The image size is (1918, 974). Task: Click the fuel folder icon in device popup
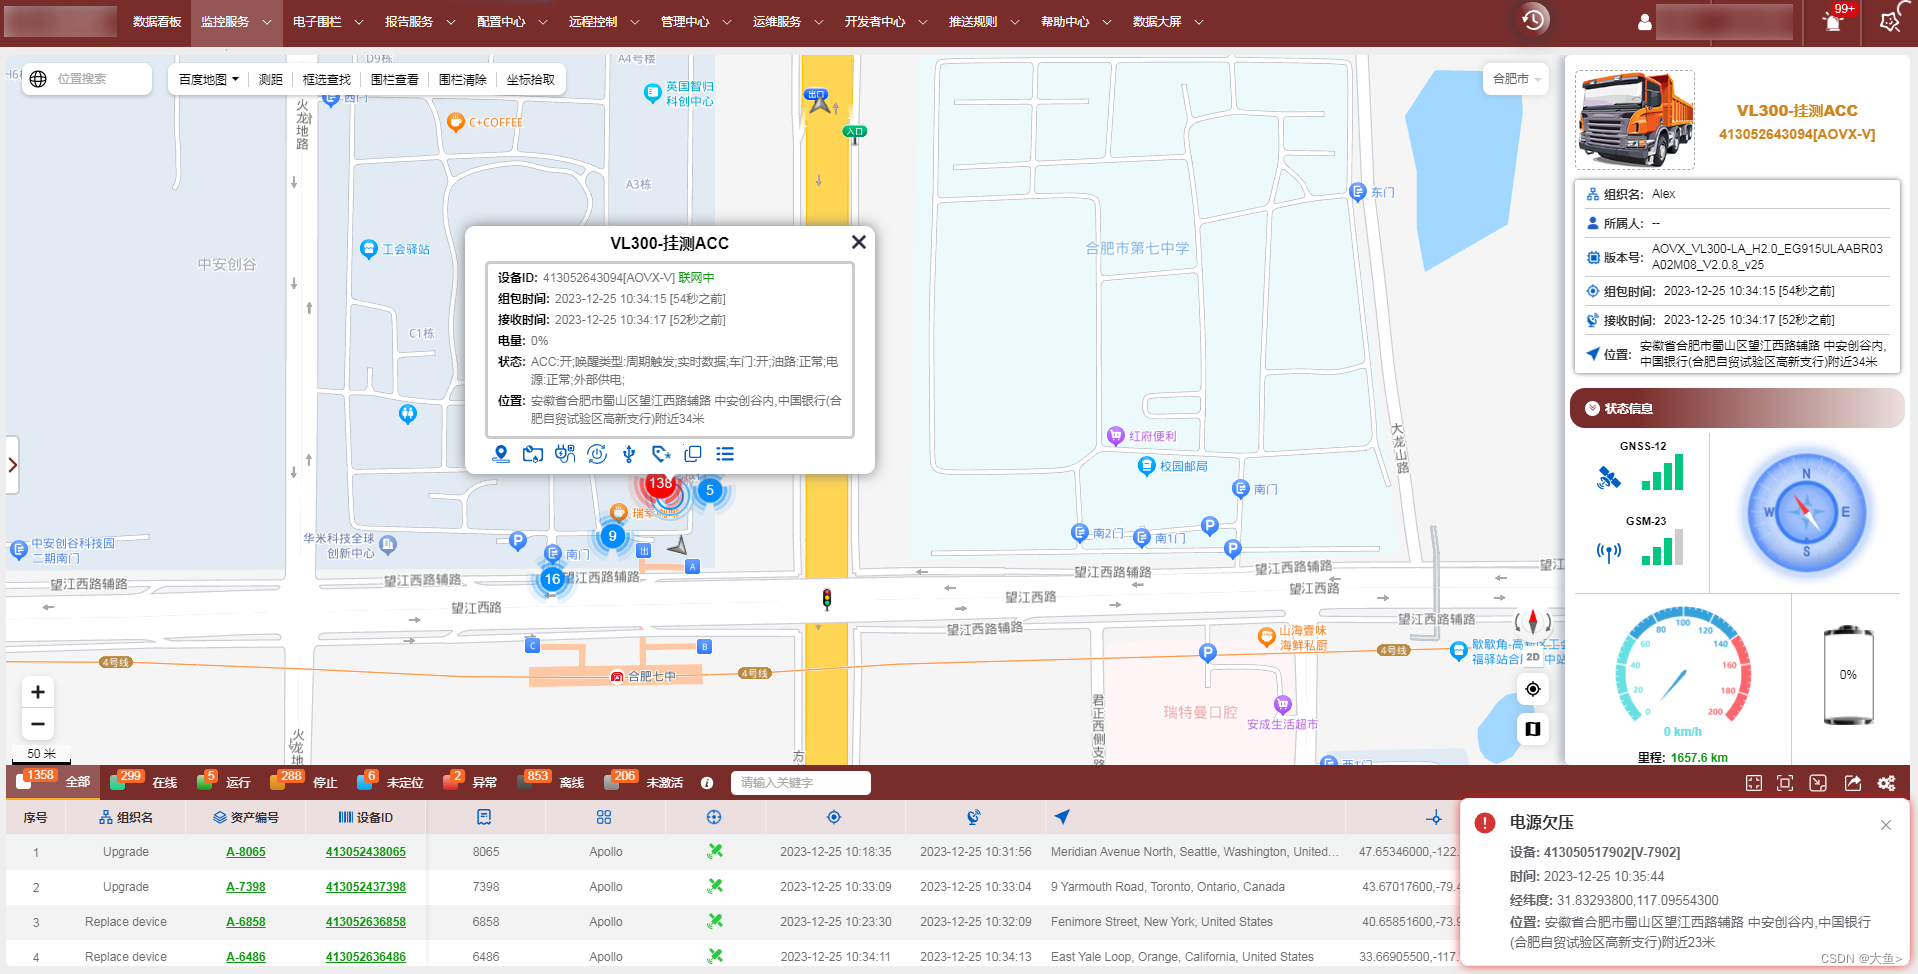pos(533,454)
